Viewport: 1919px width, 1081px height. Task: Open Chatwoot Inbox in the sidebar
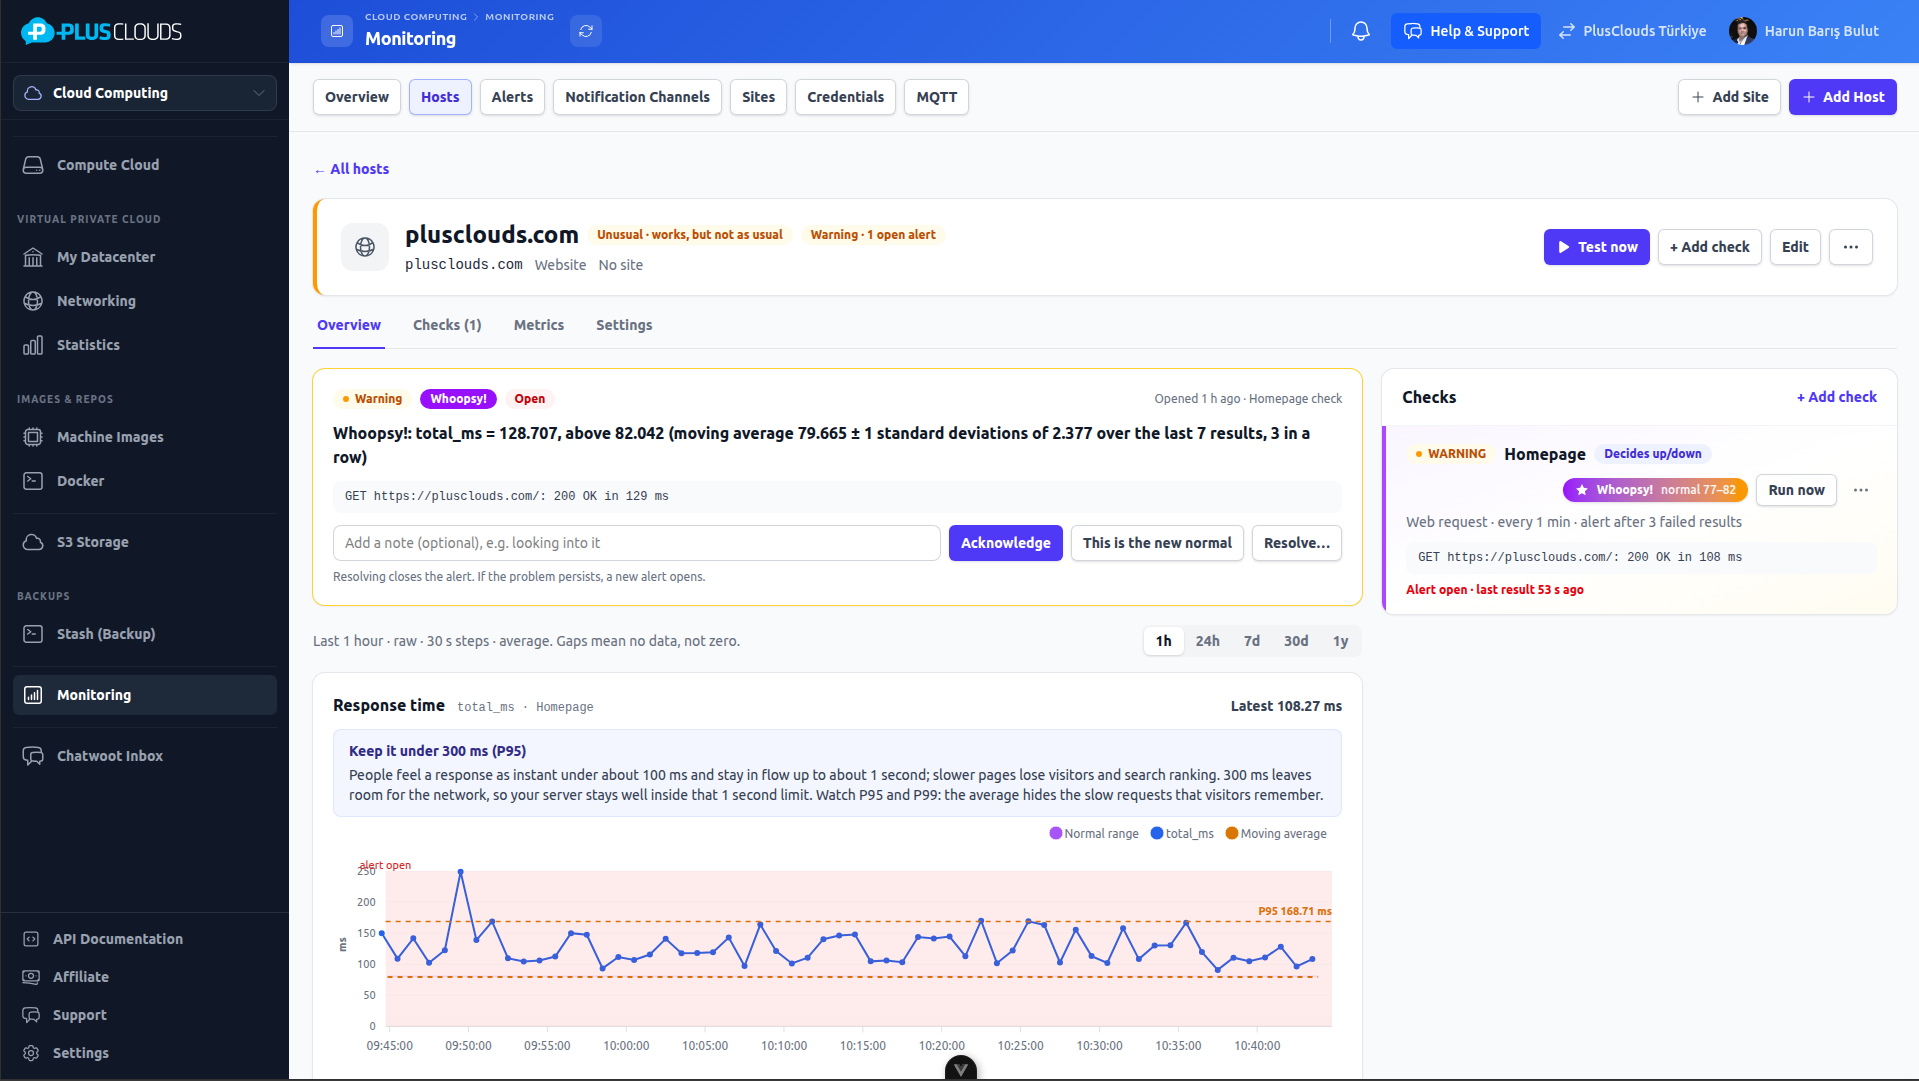point(145,756)
